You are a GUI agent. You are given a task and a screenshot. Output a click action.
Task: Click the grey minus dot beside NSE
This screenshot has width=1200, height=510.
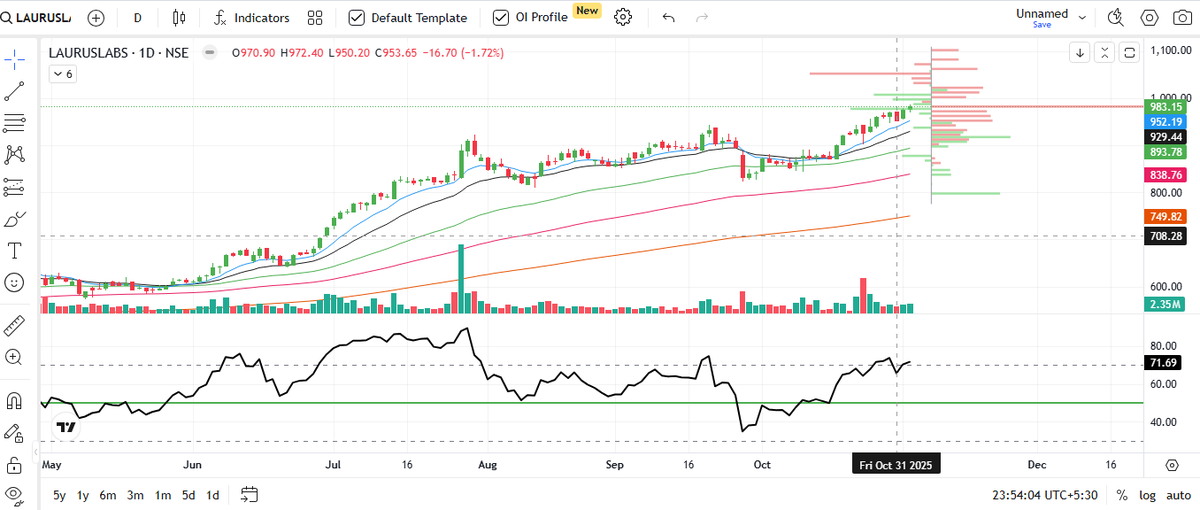[x=209, y=53]
